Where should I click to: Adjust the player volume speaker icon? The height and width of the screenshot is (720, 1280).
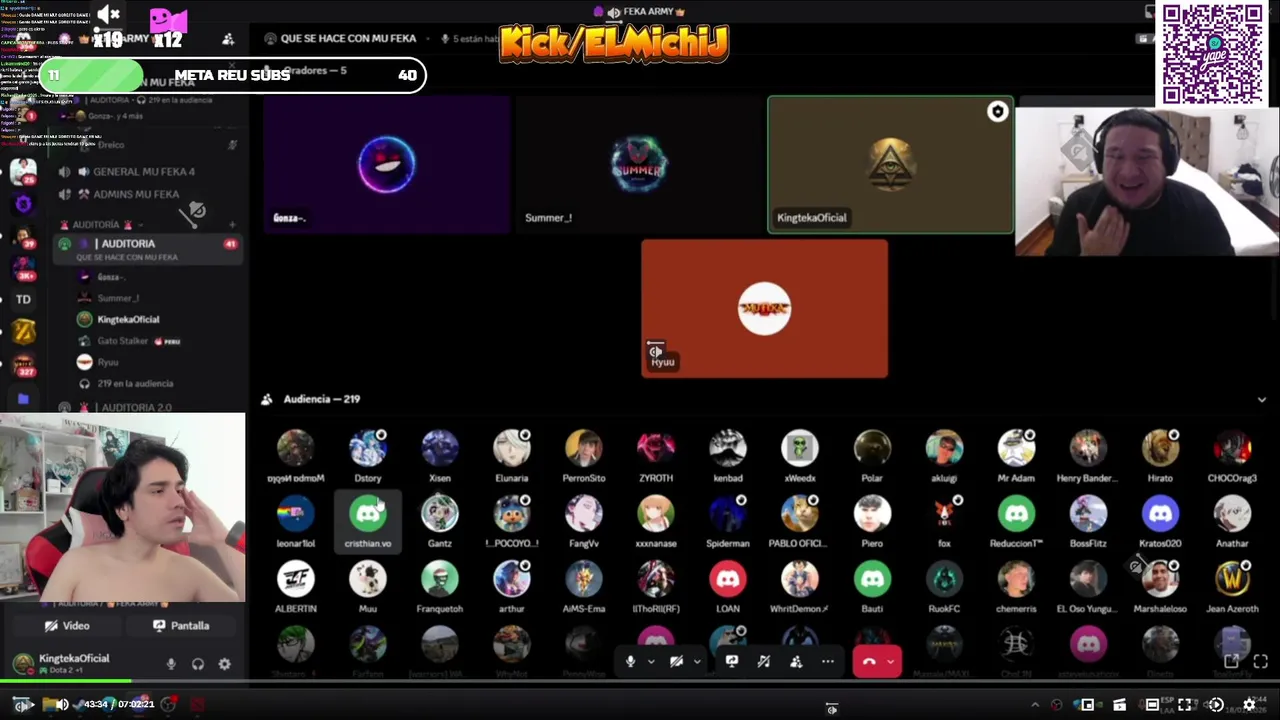61,705
